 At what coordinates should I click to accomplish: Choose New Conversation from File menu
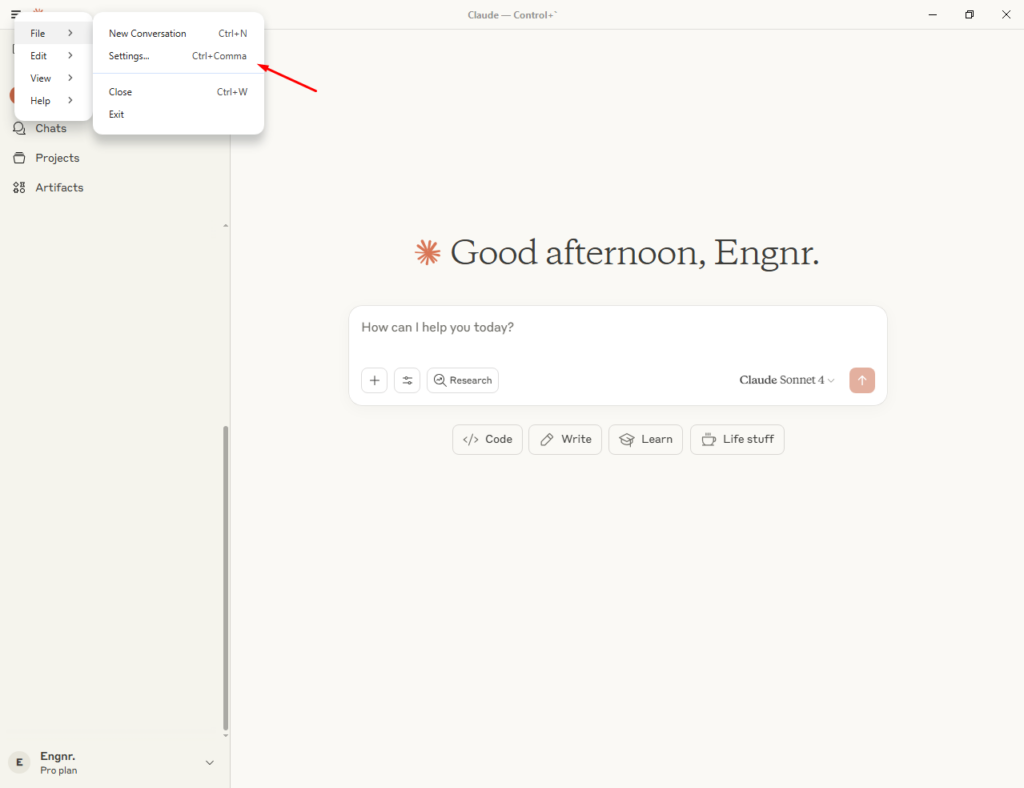[x=178, y=33]
